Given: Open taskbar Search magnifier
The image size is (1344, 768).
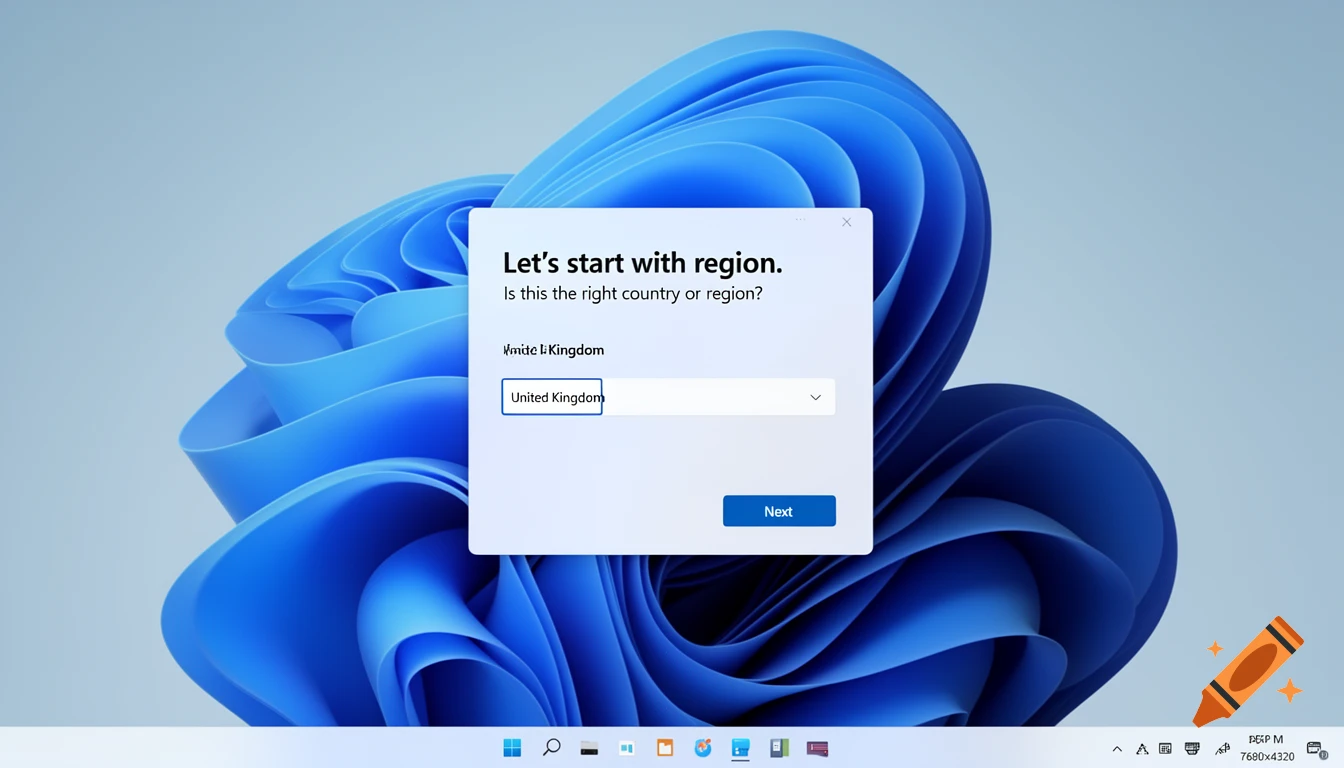Looking at the screenshot, I should [551, 747].
